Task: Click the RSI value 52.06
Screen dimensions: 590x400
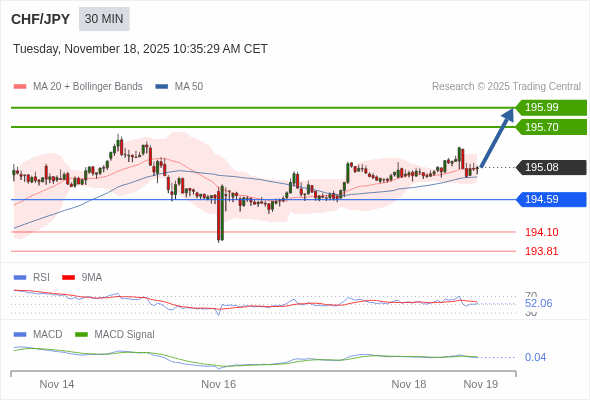Action: coord(538,303)
